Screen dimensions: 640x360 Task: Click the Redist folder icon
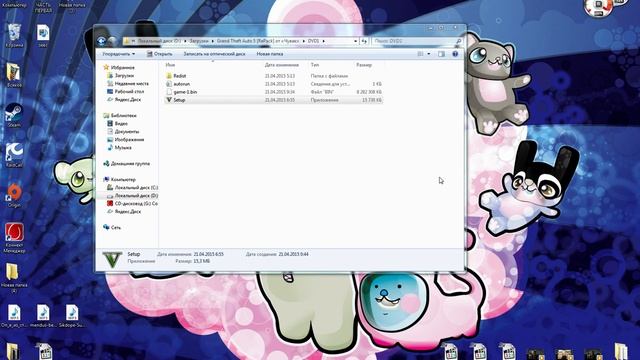point(169,76)
